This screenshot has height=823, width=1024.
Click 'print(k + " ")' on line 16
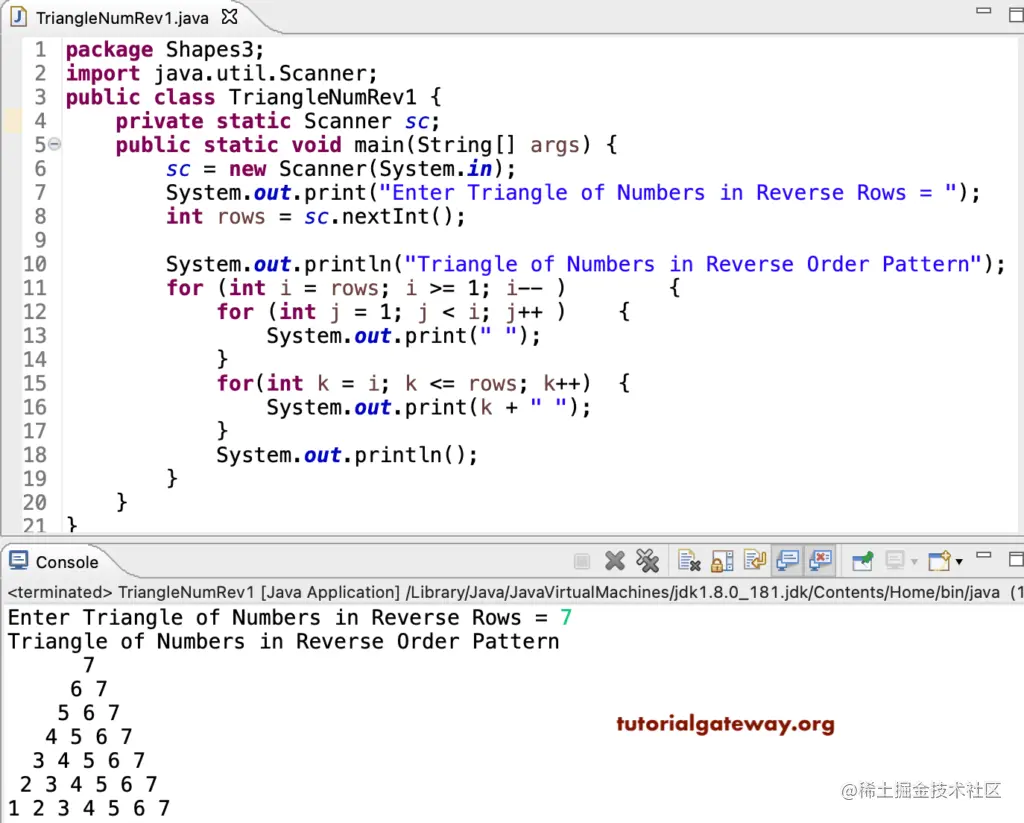tap(492, 408)
